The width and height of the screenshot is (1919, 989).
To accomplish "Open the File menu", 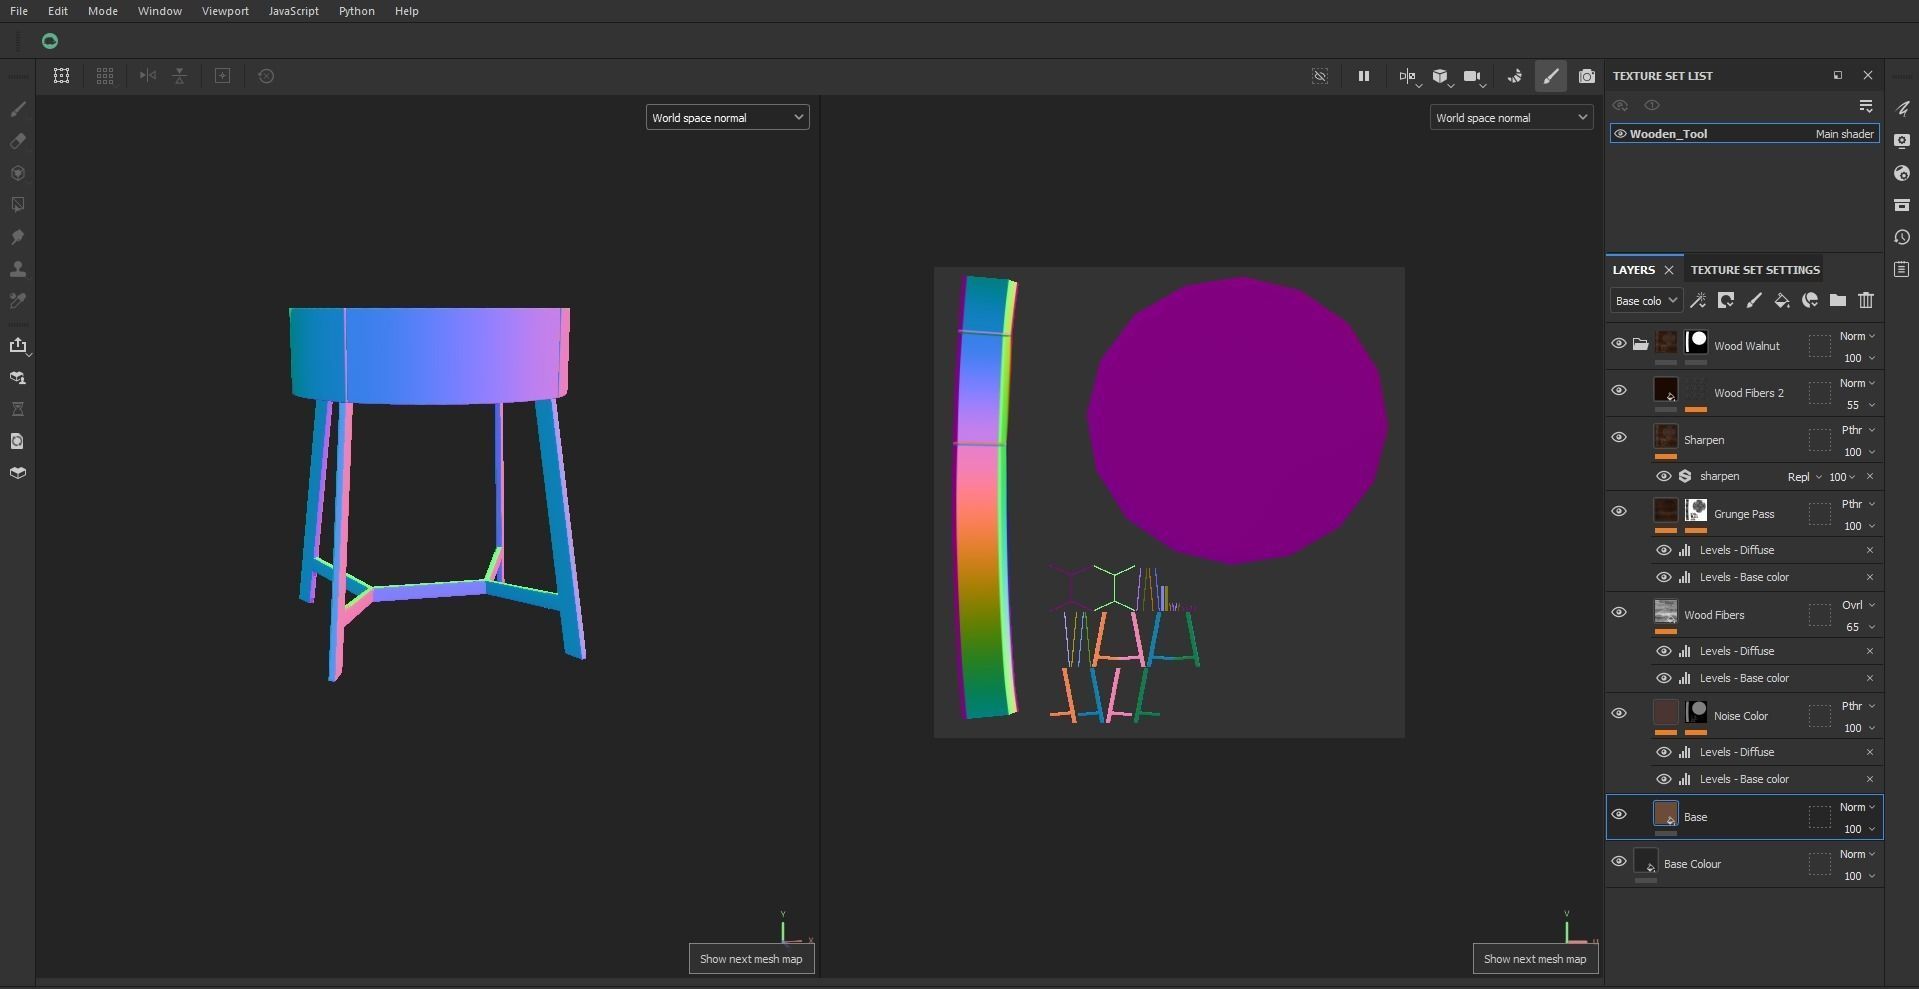I will pos(19,11).
